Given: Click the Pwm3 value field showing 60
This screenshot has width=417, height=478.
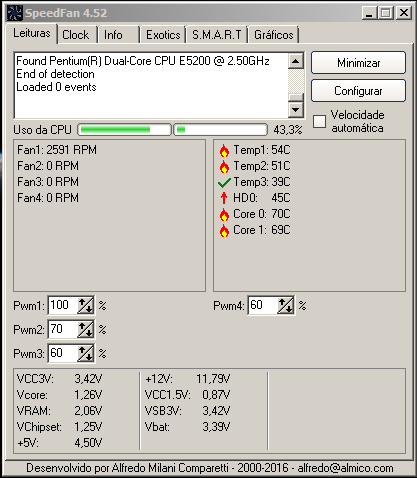Looking at the screenshot, I should pyautogui.click(x=63, y=353).
